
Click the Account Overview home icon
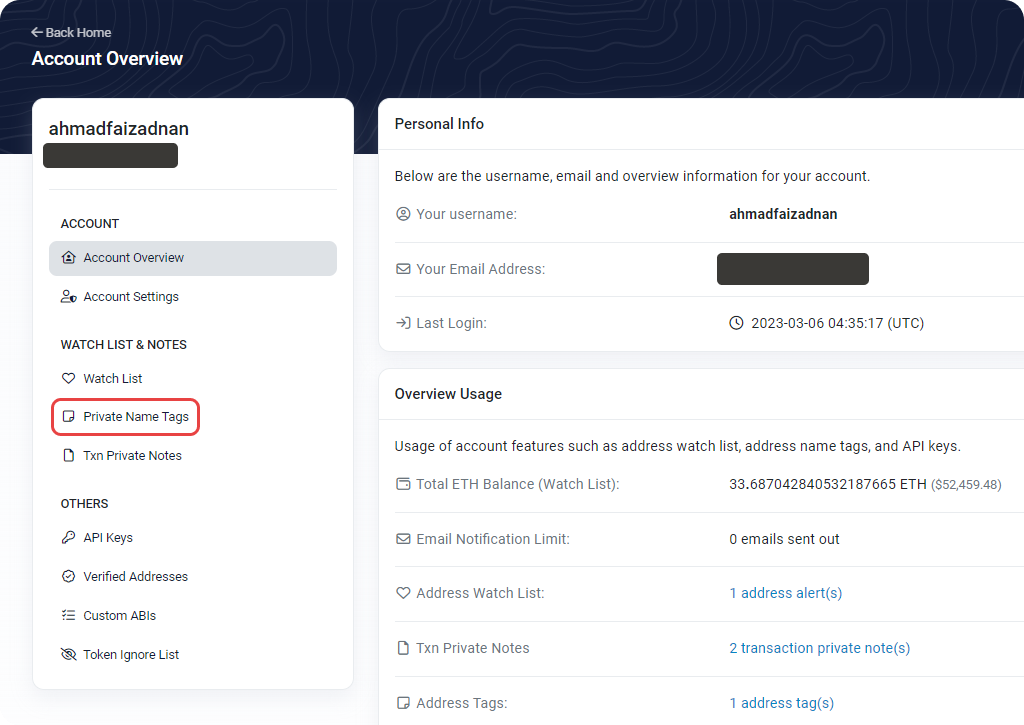(x=69, y=258)
